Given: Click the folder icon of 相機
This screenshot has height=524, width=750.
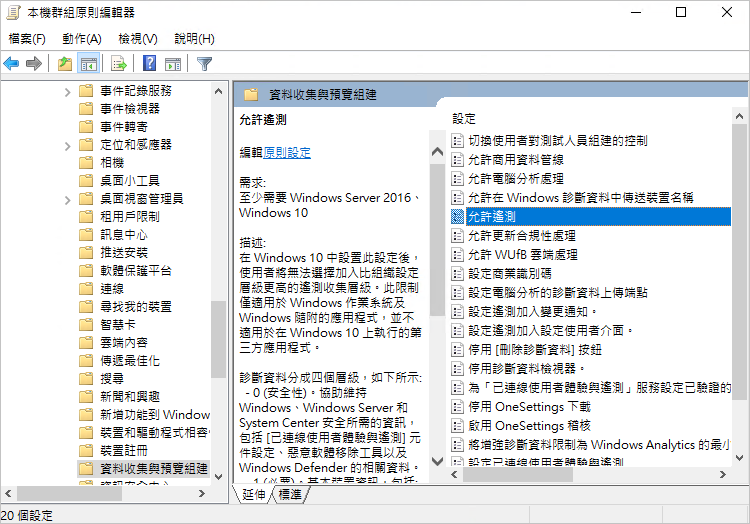Looking at the screenshot, I should pyautogui.click(x=86, y=163).
